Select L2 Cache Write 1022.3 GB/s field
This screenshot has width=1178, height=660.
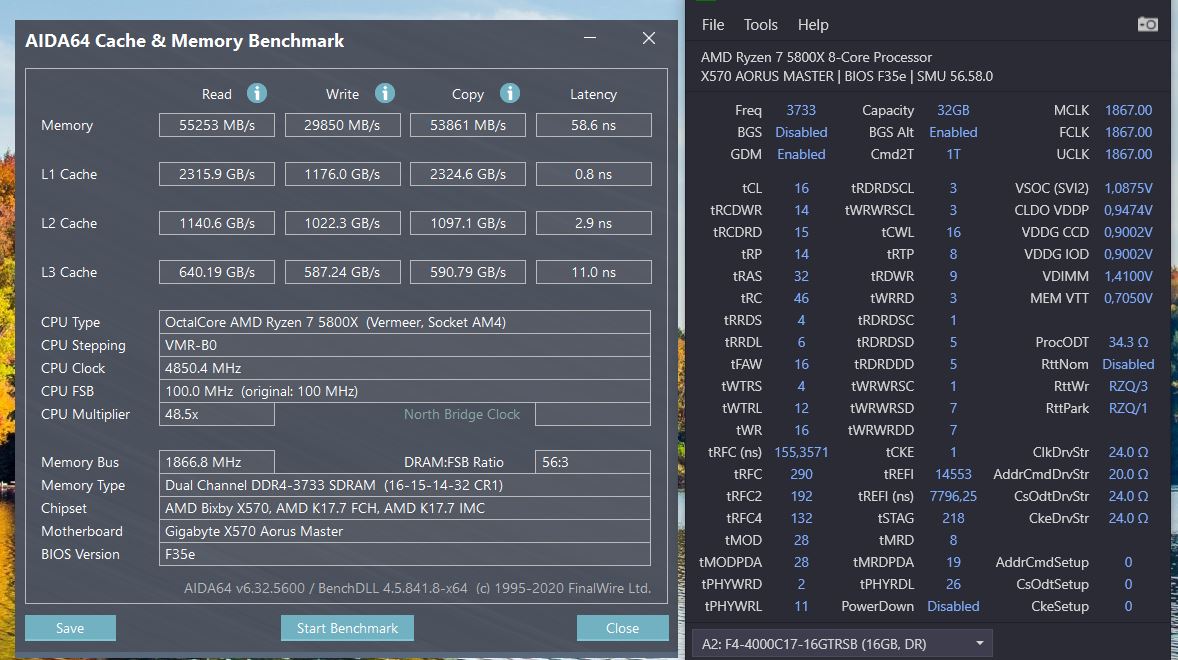(342, 223)
